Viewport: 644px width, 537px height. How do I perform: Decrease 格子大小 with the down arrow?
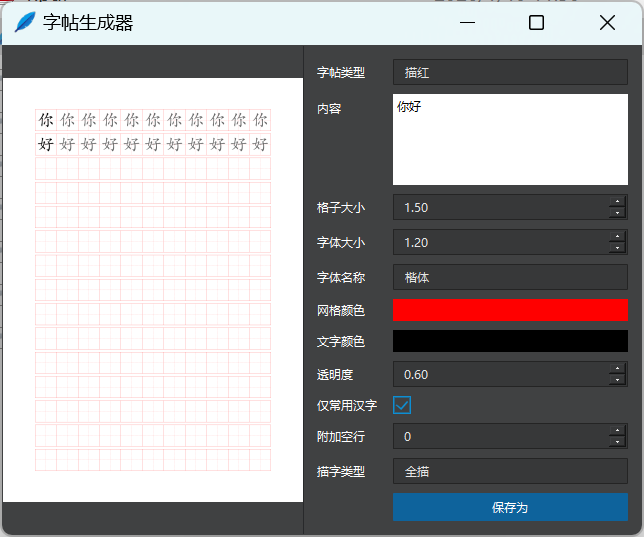(618, 213)
